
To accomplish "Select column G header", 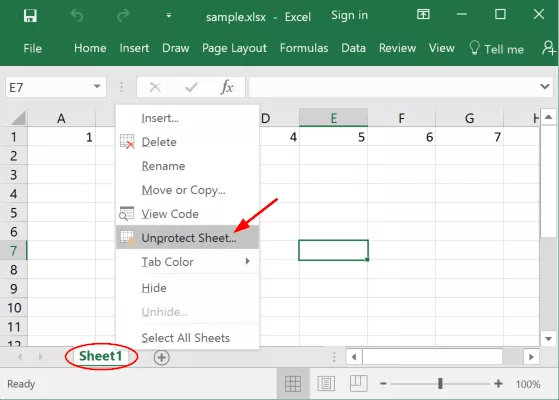I will tap(470, 118).
